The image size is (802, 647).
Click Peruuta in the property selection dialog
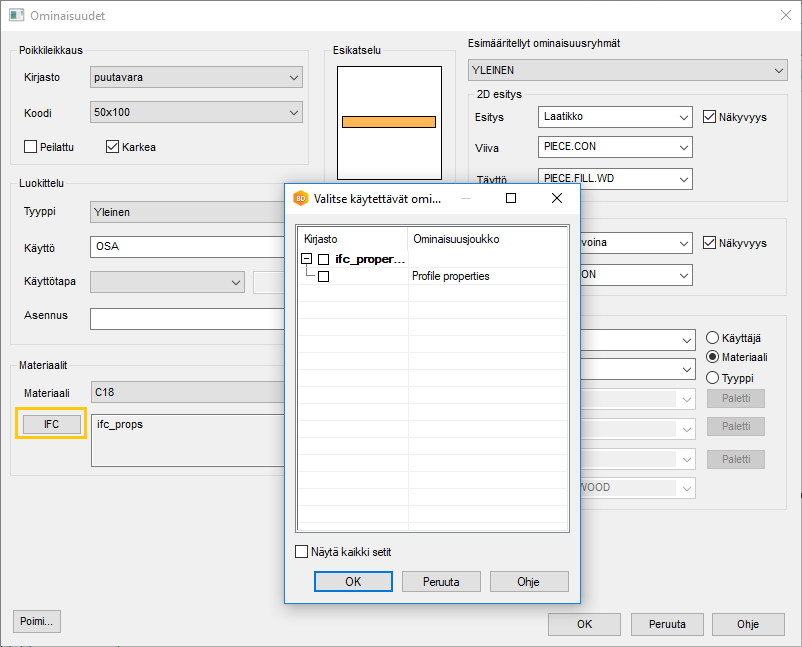pos(441,581)
